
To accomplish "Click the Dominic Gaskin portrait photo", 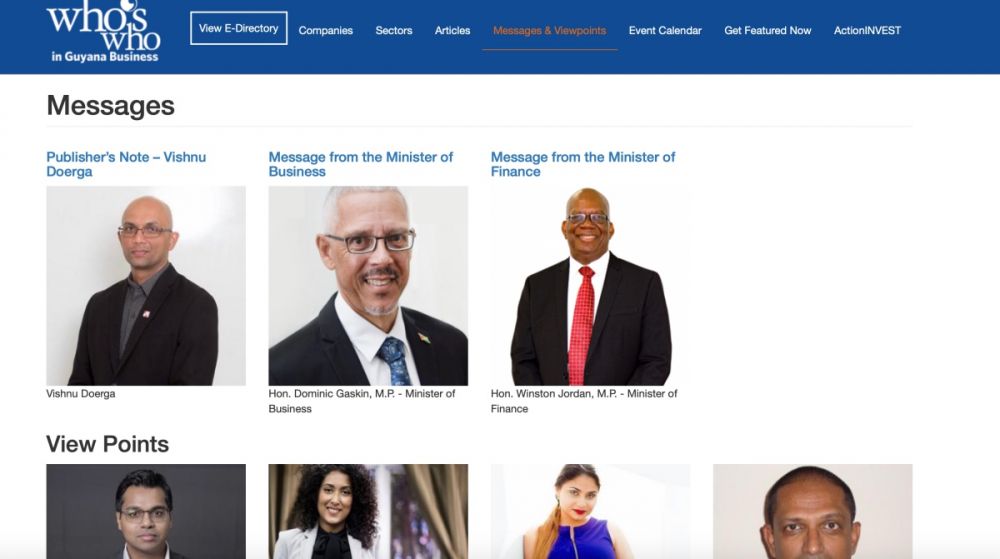I will 368,286.
